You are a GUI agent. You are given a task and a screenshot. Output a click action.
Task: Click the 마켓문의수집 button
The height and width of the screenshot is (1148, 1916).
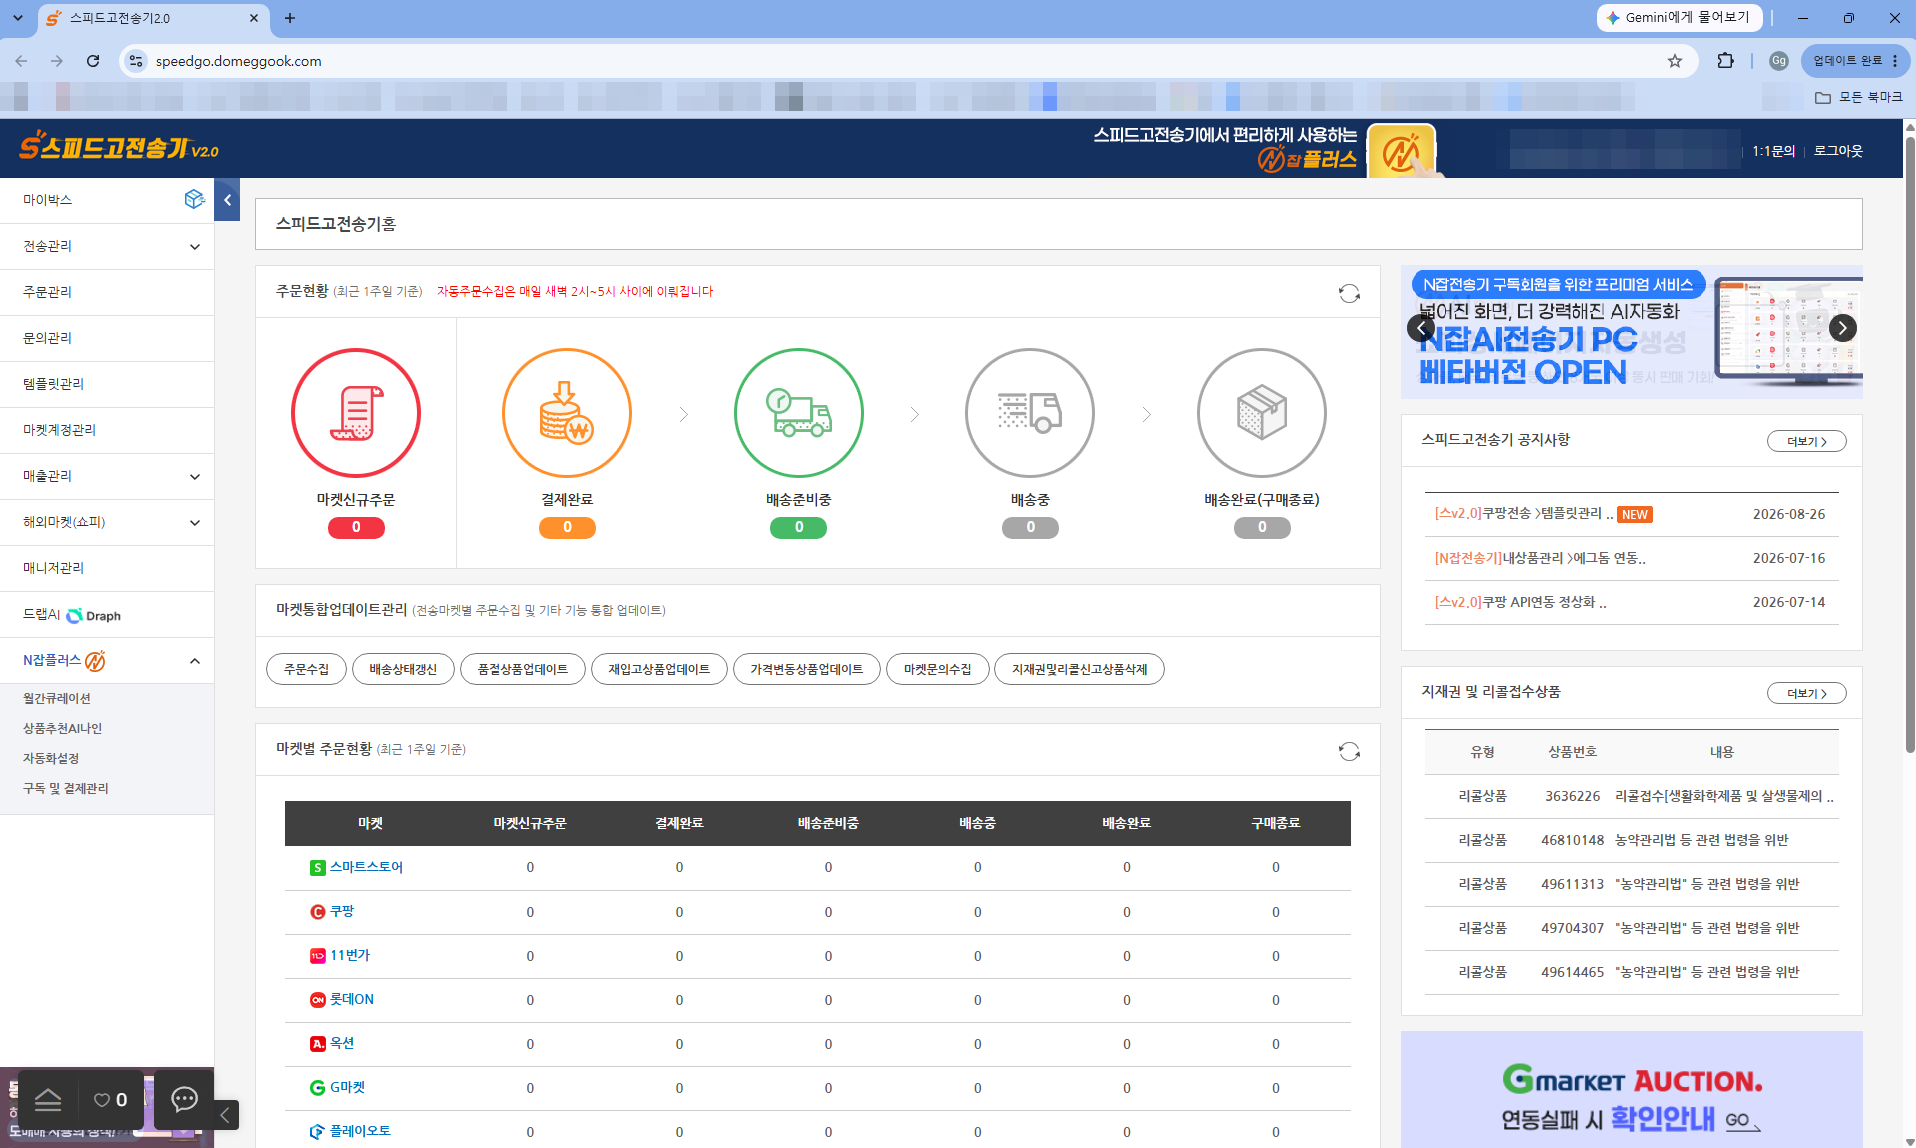click(x=938, y=669)
